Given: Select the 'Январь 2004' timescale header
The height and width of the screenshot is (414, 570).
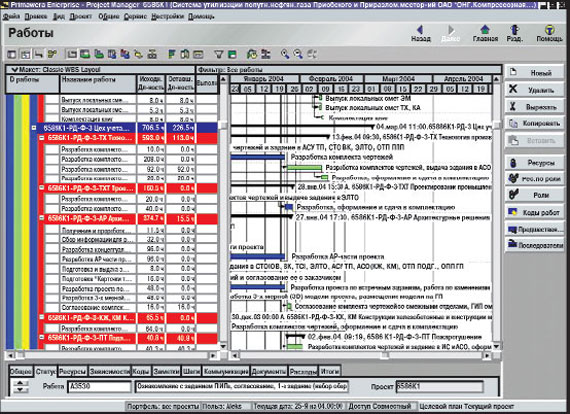Looking at the screenshot, I should (x=264, y=79).
